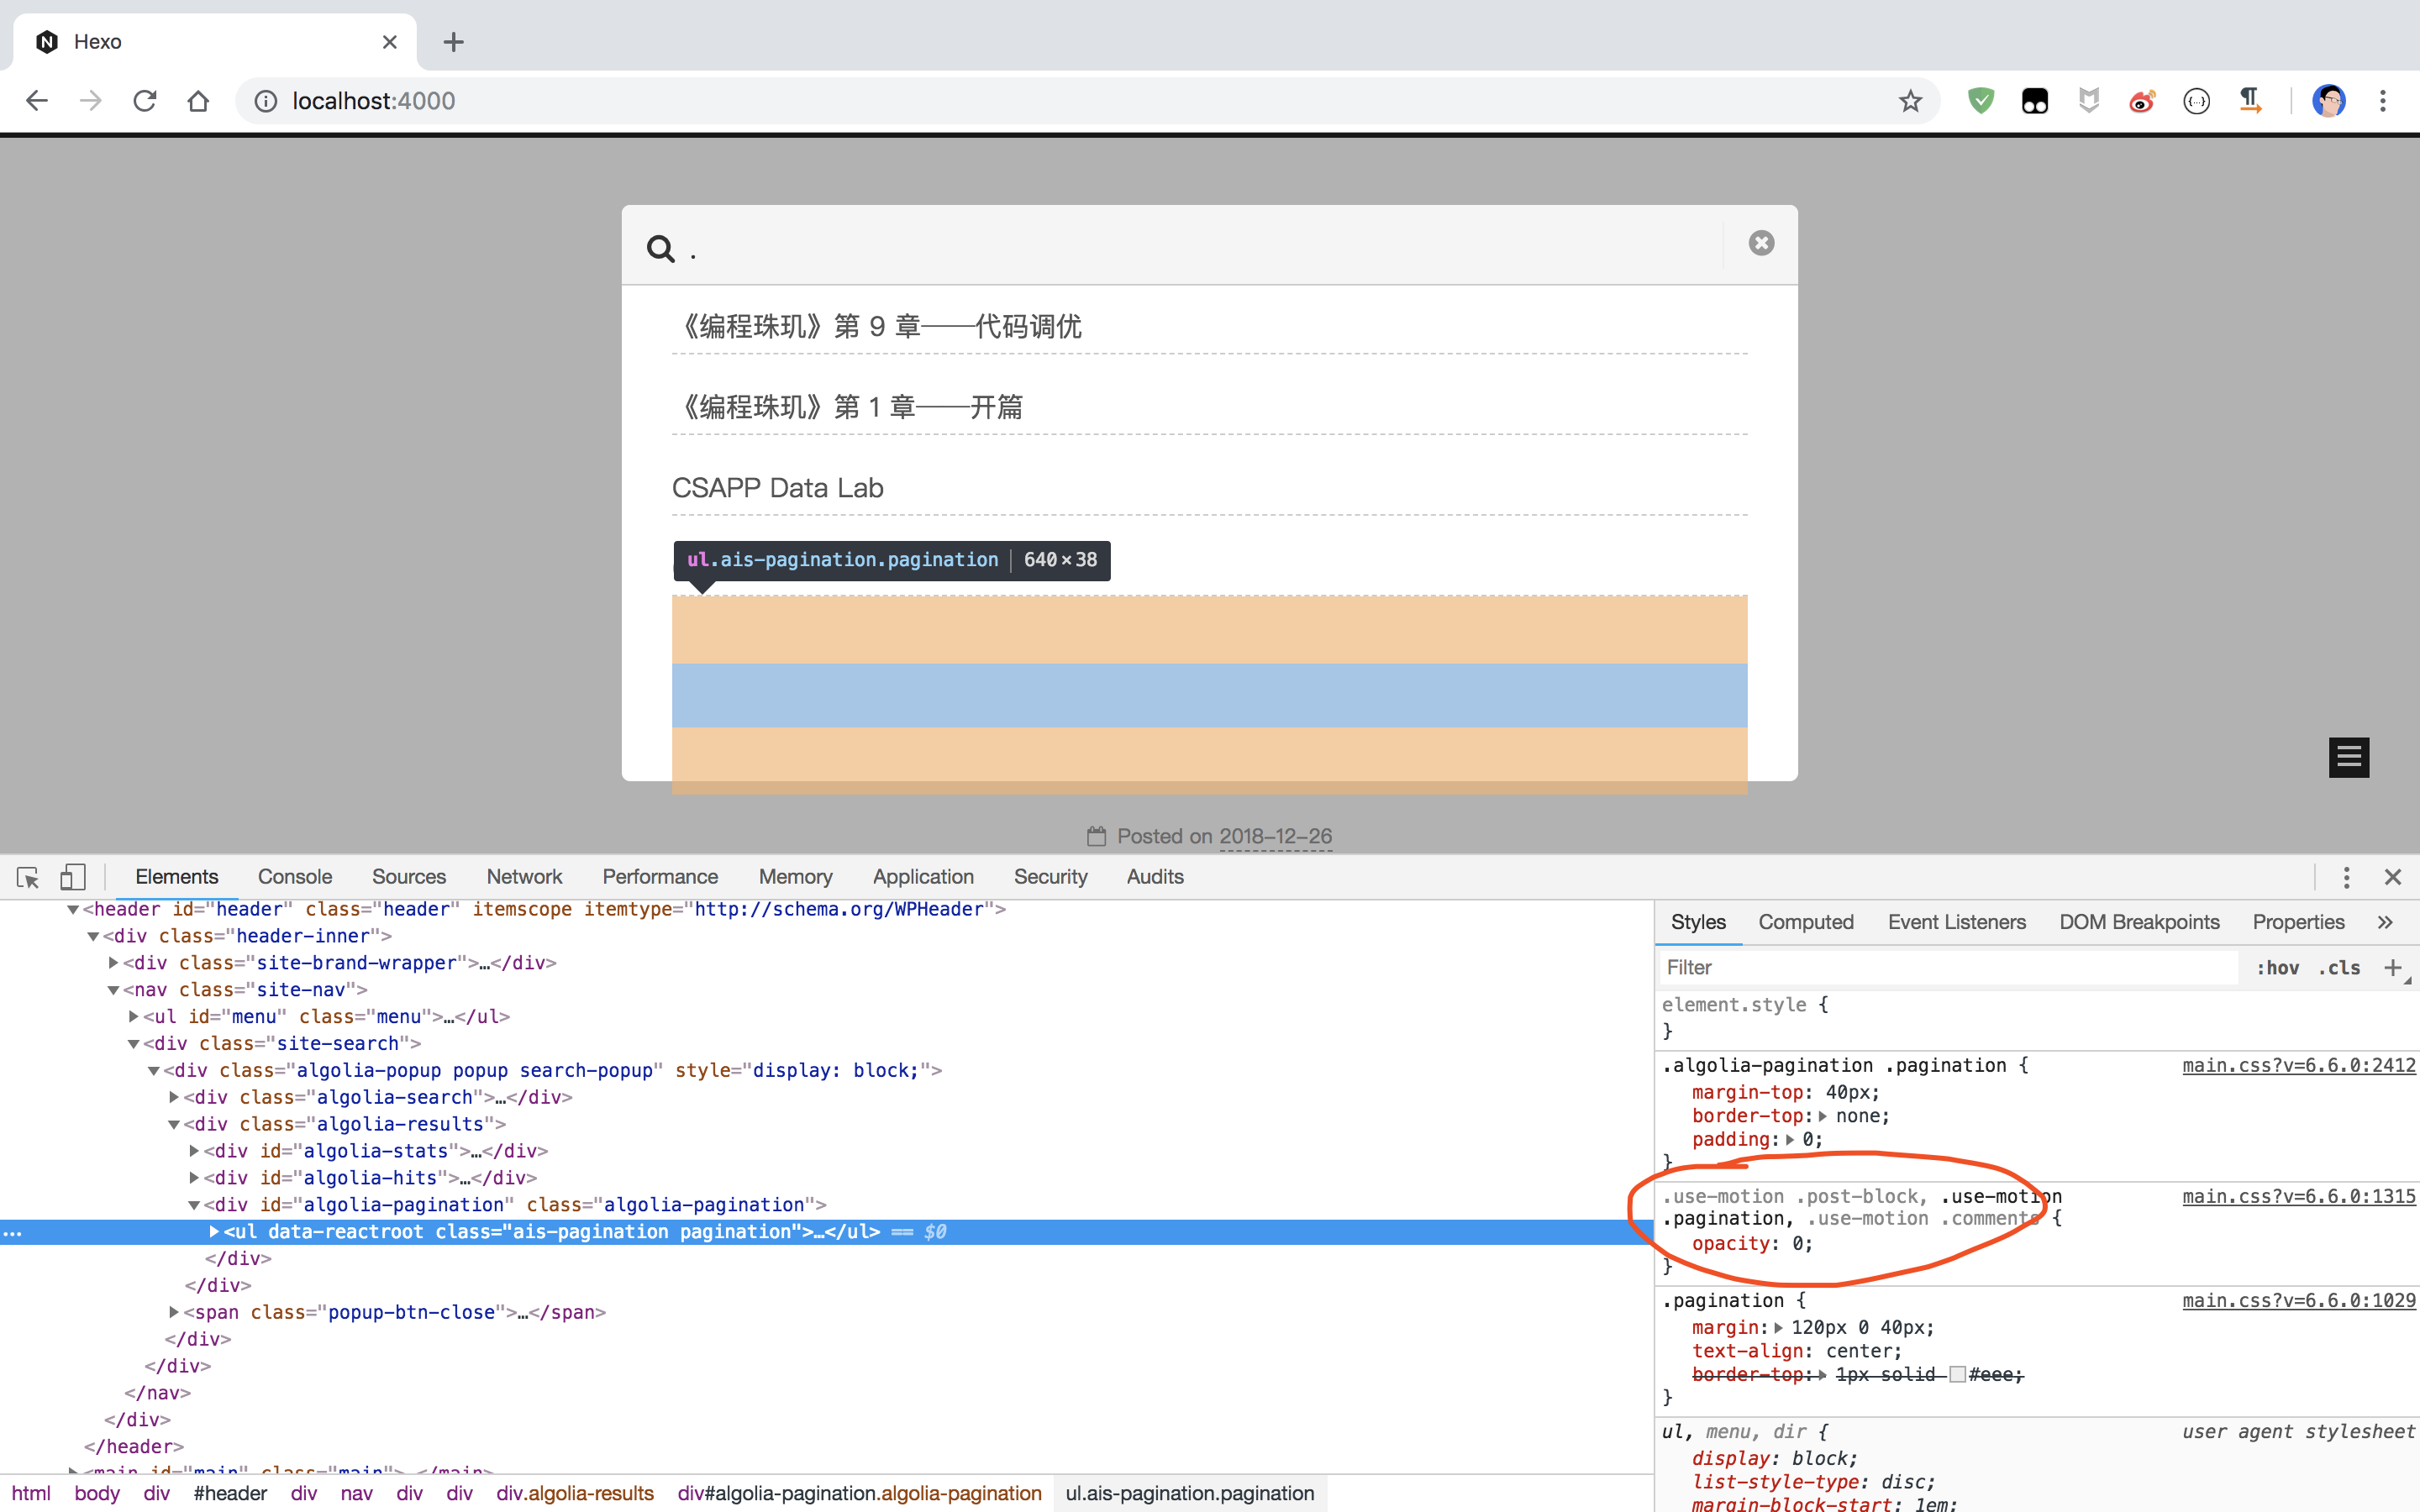The width and height of the screenshot is (2420, 1512).
Task: Collapse the algolia-pagination div node
Action: pos(194,1205)
